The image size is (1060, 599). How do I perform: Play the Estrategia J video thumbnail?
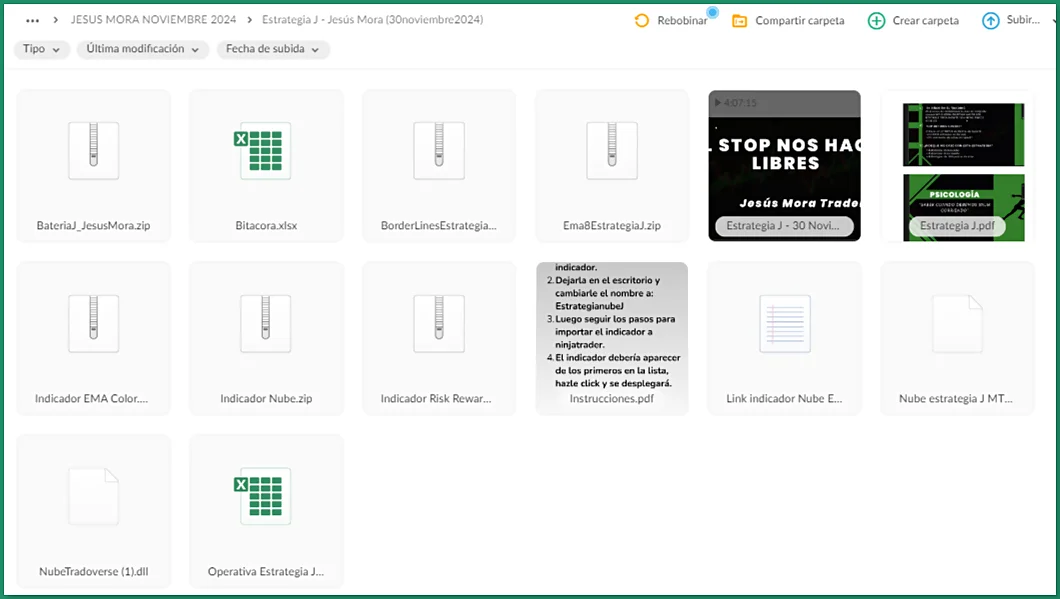pyautogui.click(x=785, y=160)
